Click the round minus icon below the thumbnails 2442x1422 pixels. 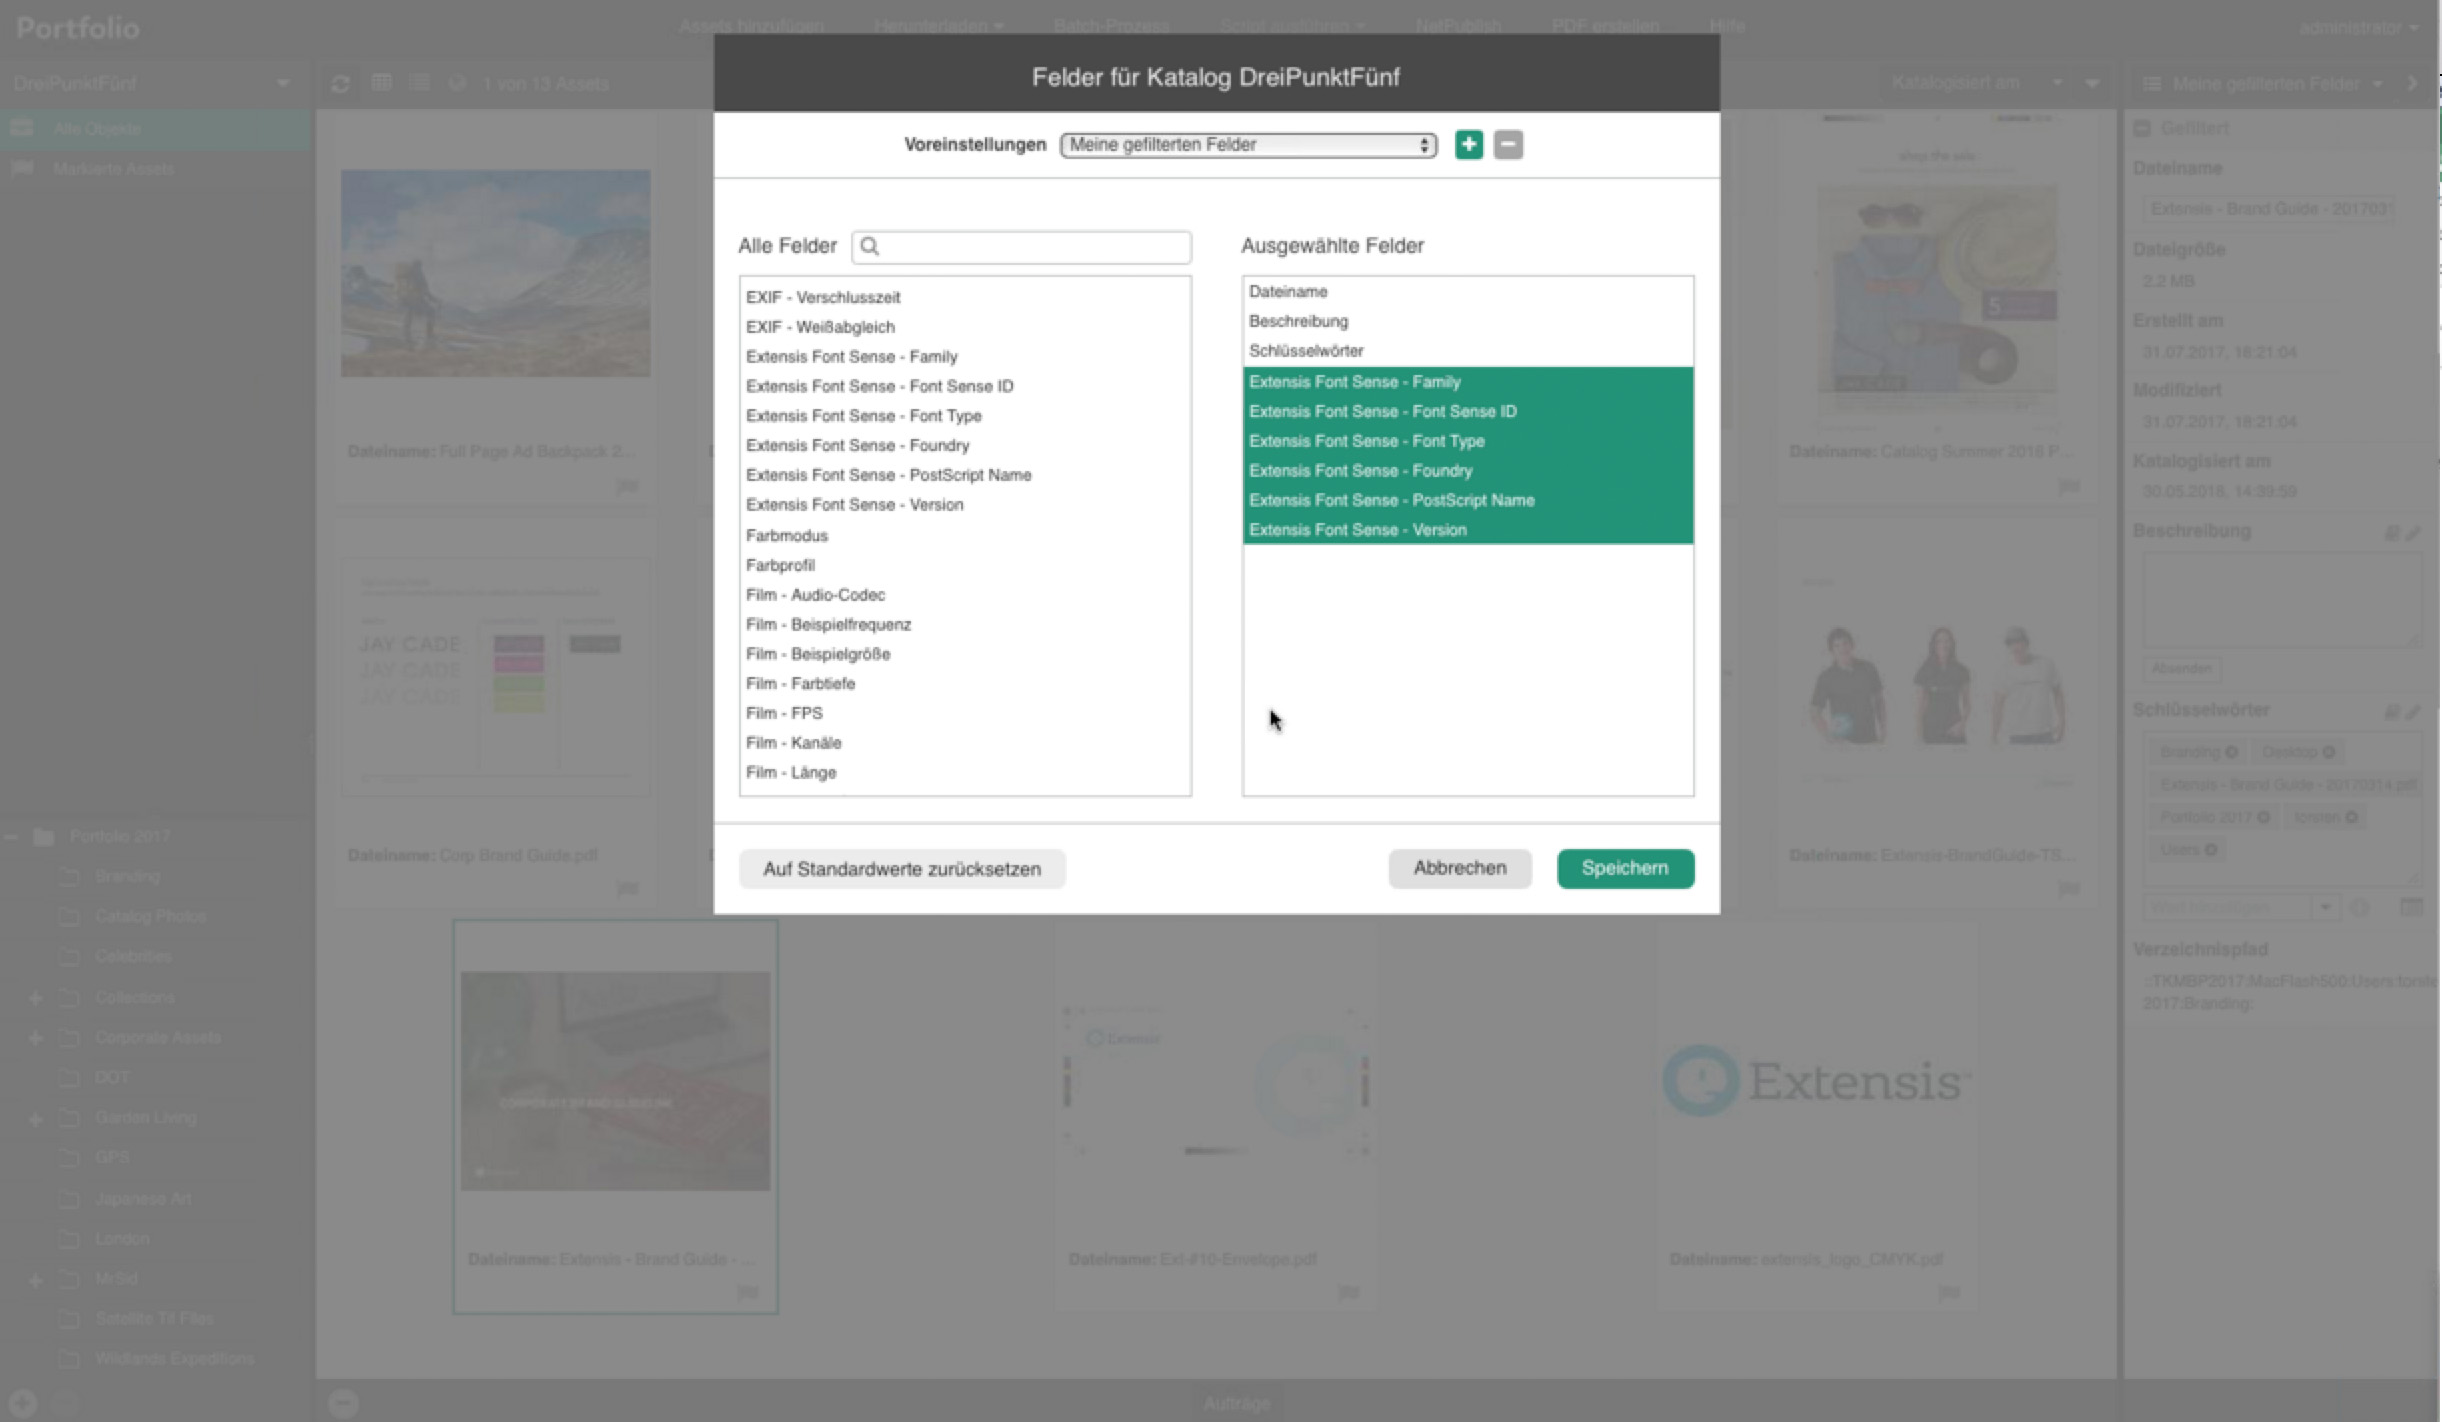click(343, 1402)
